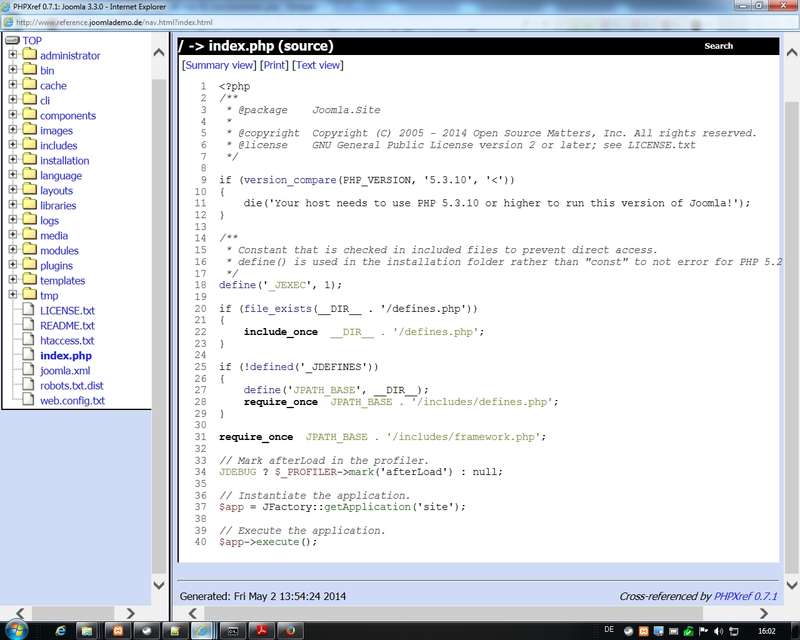The image size is (800, 640).
Task: Launch Internet Explorer from the taskbar
Action: 62,630
